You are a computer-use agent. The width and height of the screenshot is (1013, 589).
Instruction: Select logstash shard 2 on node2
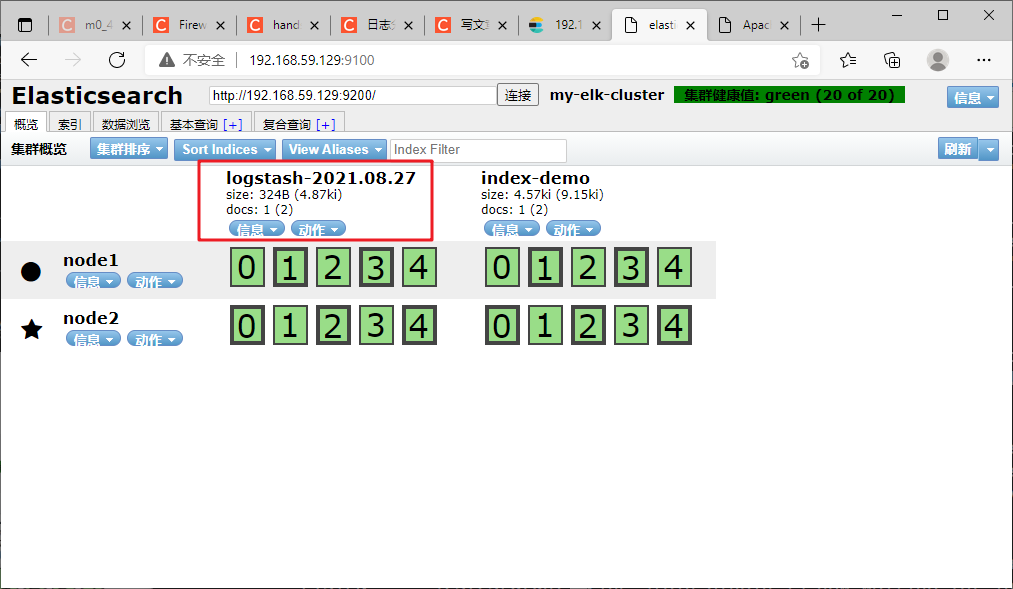point(333,325)
